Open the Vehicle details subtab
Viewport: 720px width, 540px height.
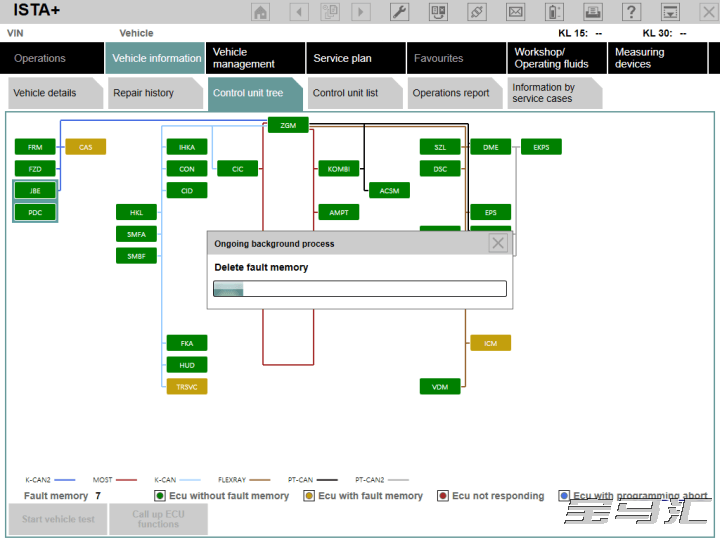click(56, 93)
